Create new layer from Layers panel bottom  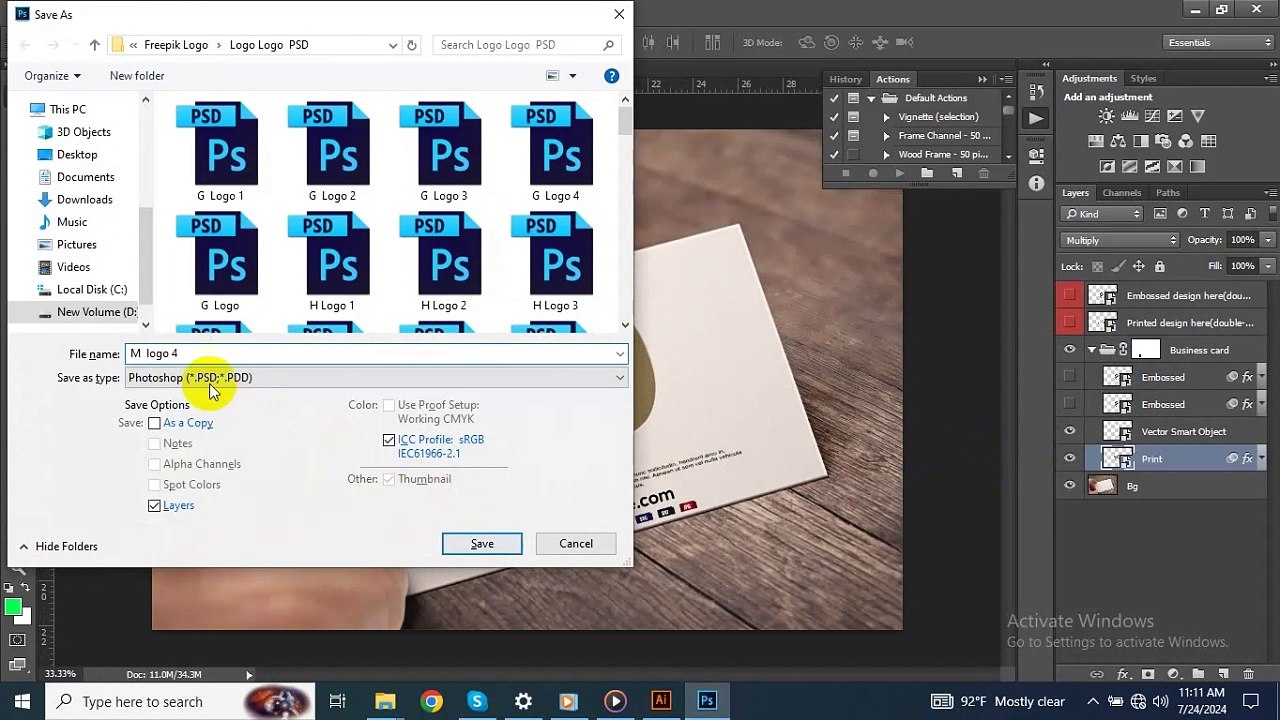point(1223,674)
